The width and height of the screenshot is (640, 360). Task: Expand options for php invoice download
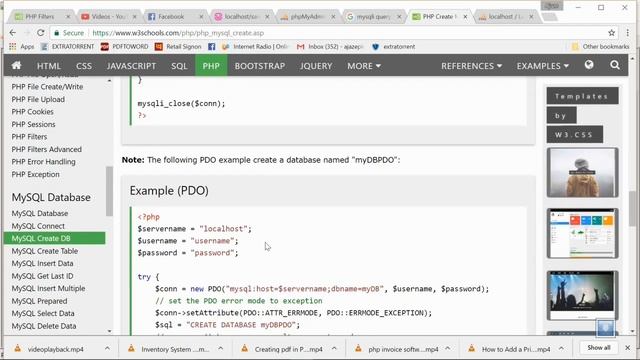coord(448,348)
